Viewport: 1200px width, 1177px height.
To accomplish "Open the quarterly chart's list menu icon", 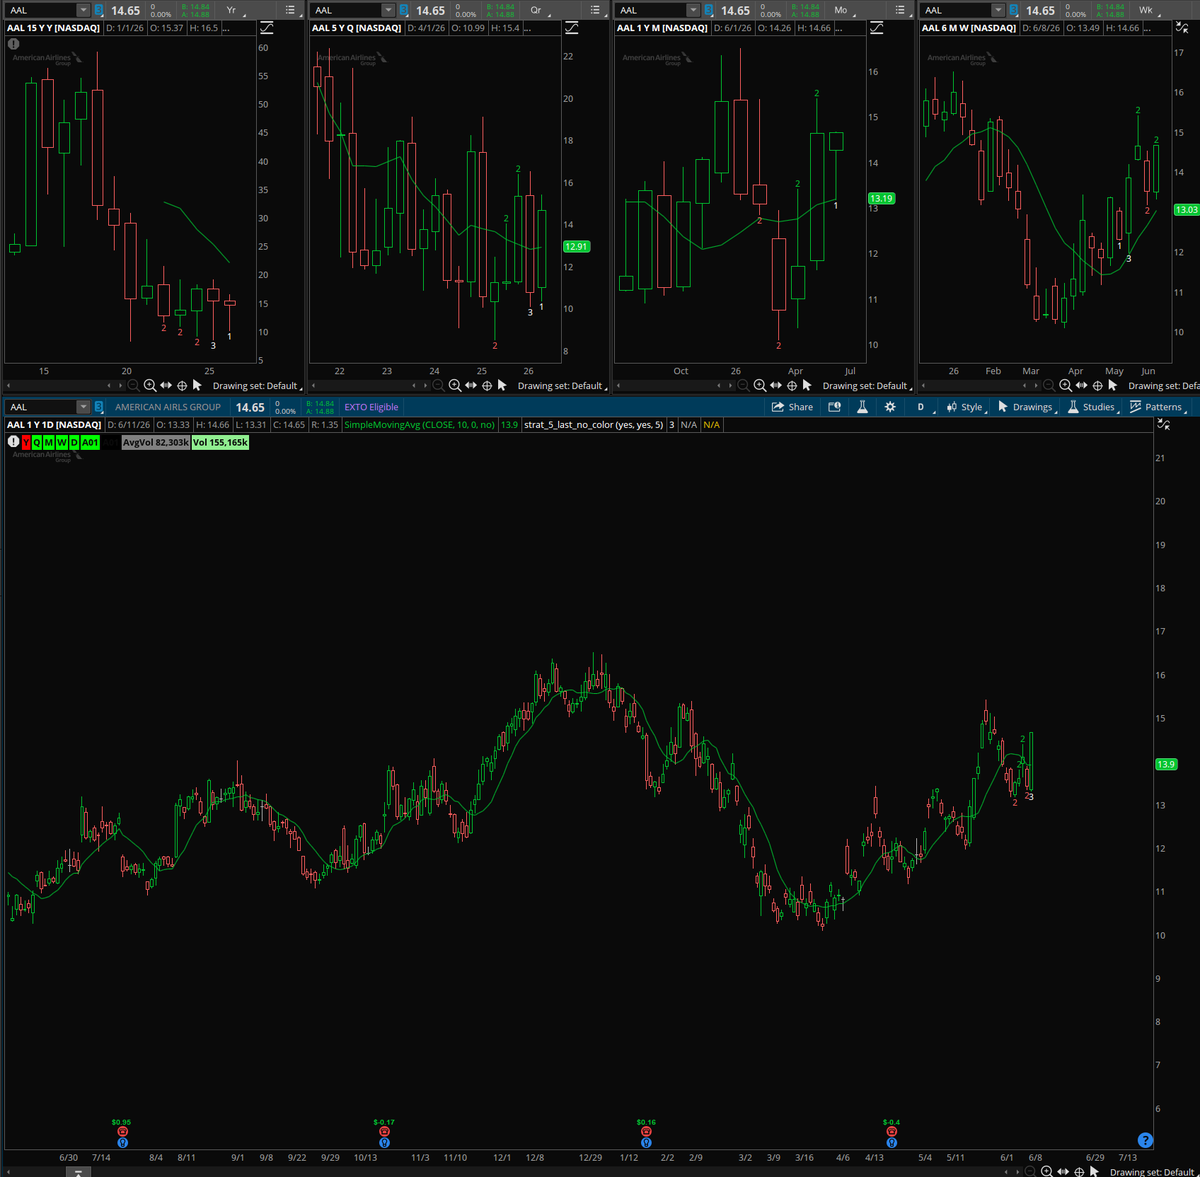I will tap(595, 10).
